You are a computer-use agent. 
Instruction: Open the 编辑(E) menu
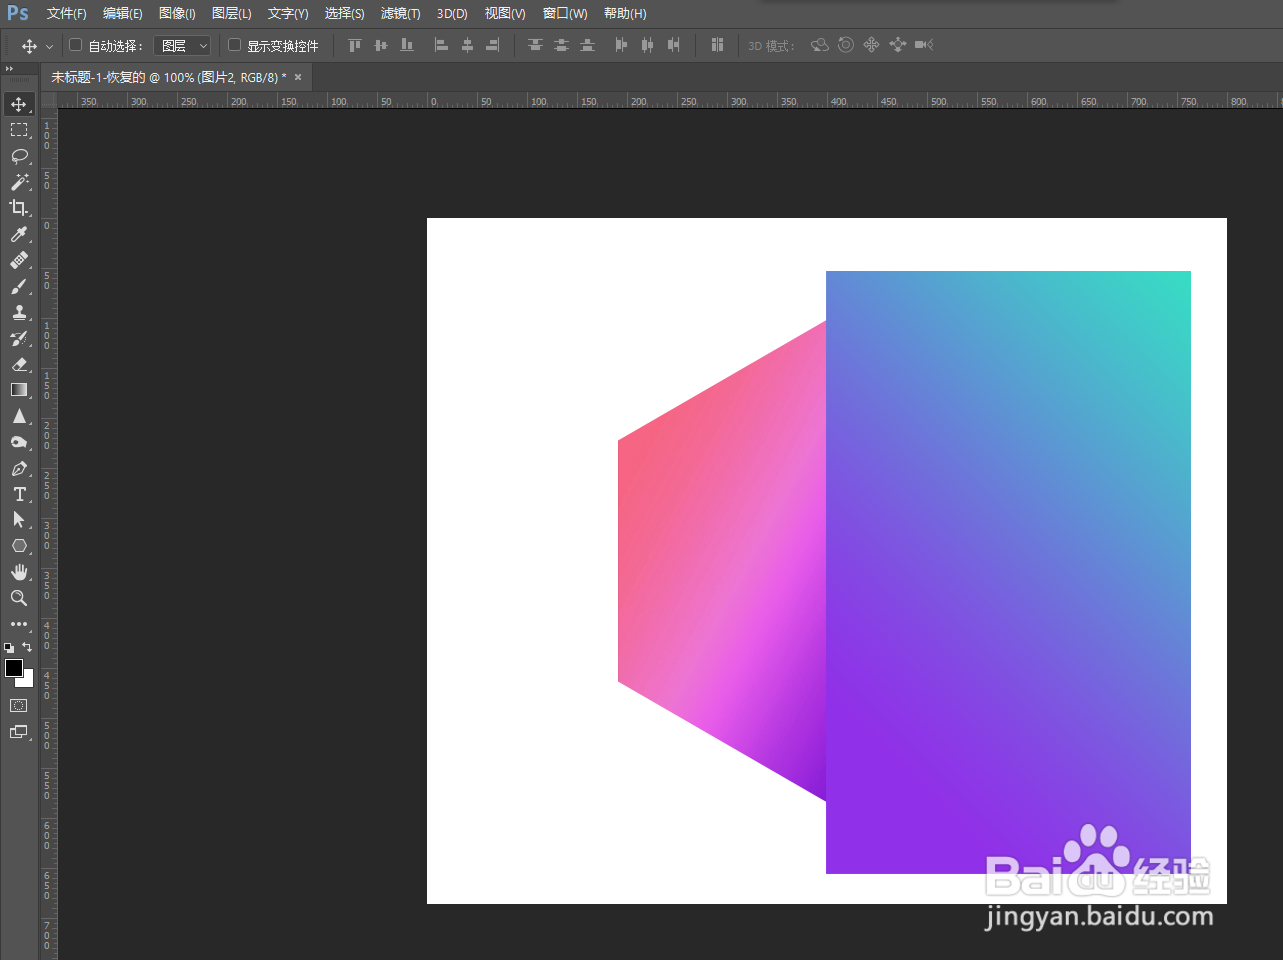(122, 14)
